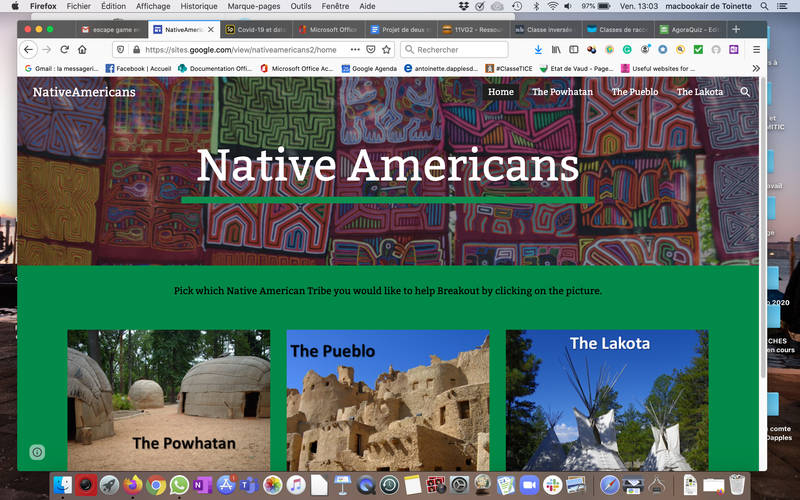Show more bookmarks with the chevron
The width and height of the screenshot is (800, 500).
pyautogui.click(x=756, y=68)
